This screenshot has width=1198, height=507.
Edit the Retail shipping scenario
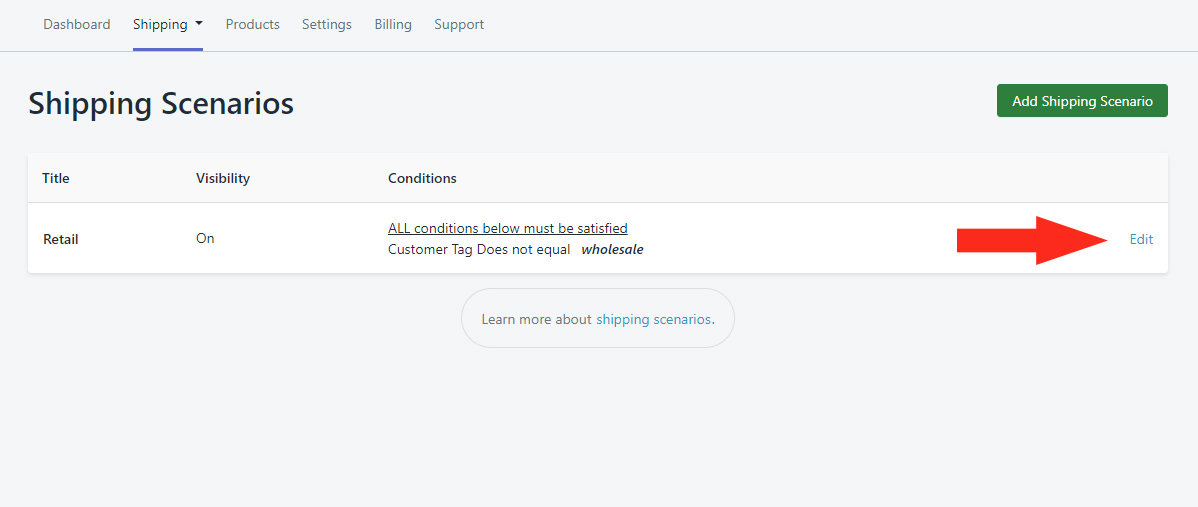coord(1141,239)
